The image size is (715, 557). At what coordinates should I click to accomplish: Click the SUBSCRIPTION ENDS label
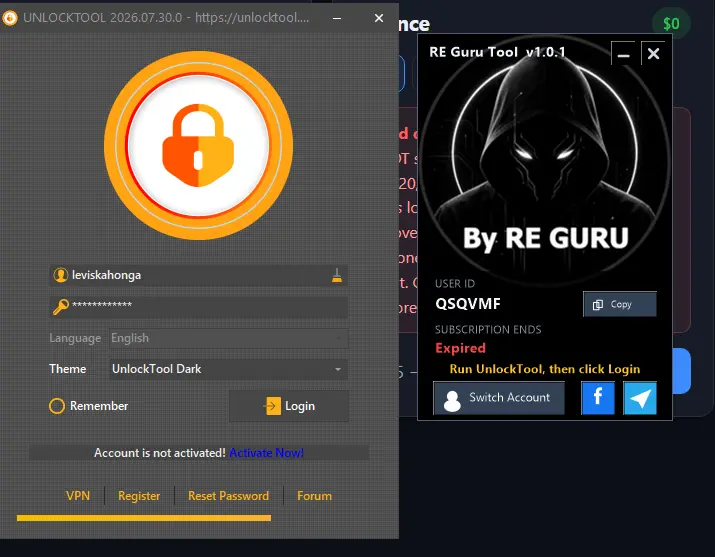point(488,330)
